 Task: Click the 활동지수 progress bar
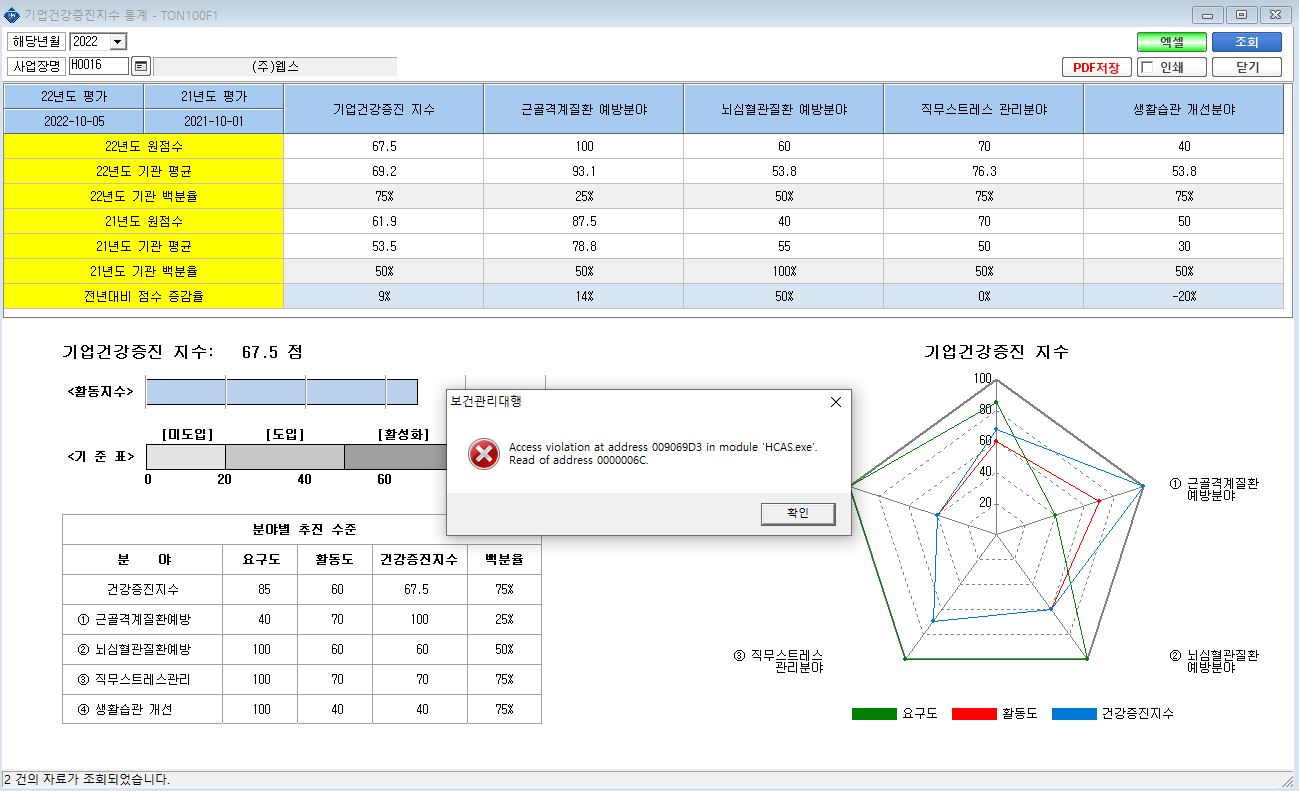pyautogui.click(x=282, y=392)
